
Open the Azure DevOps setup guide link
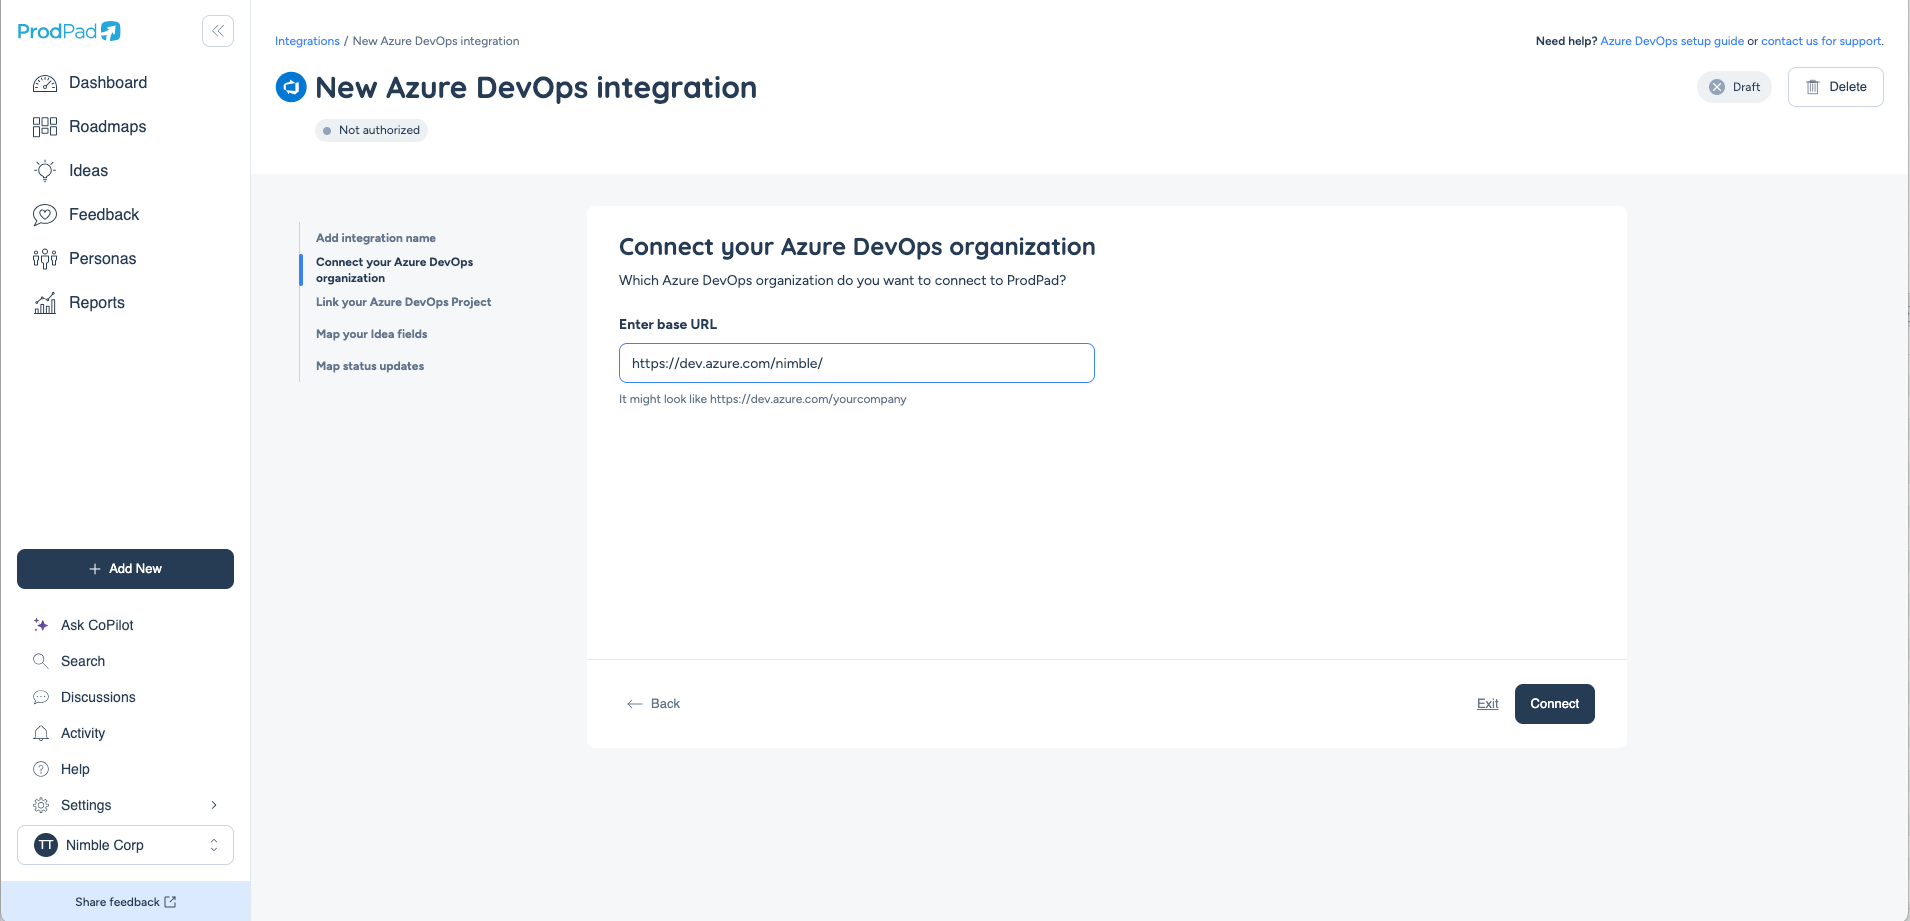[x=1672, y=41]
